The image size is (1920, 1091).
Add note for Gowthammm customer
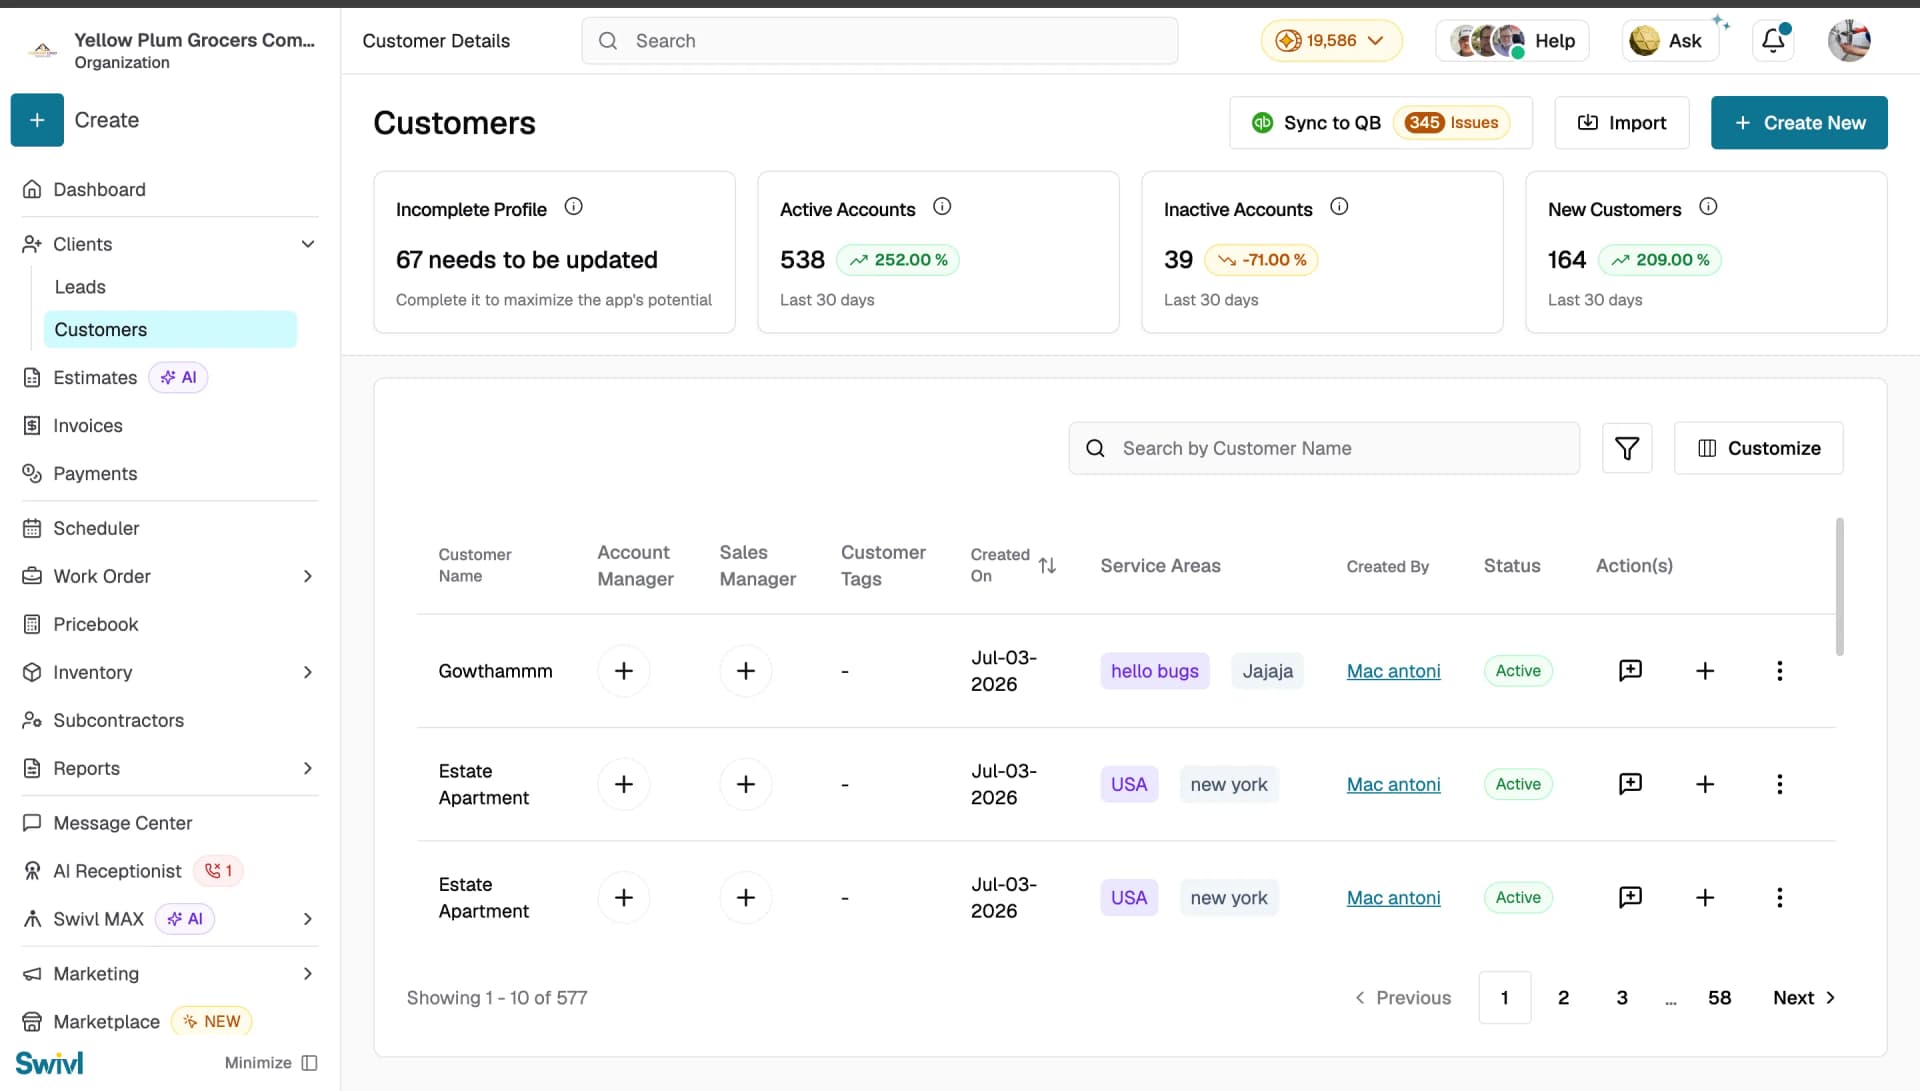coord(1630,670)
